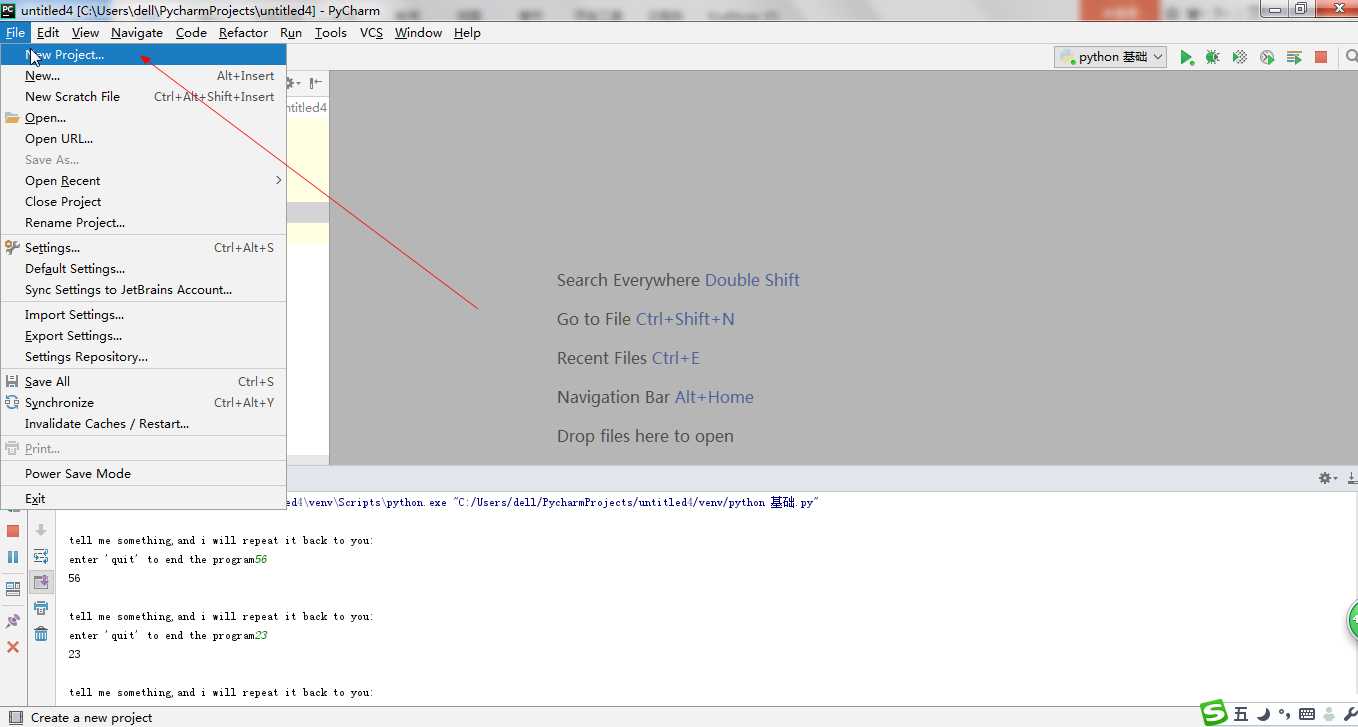Screen dimensions: 1358x727
Task: Open the wrench tools icon in IME bar
Action: pyautogui.click(x=1350, y=714)
